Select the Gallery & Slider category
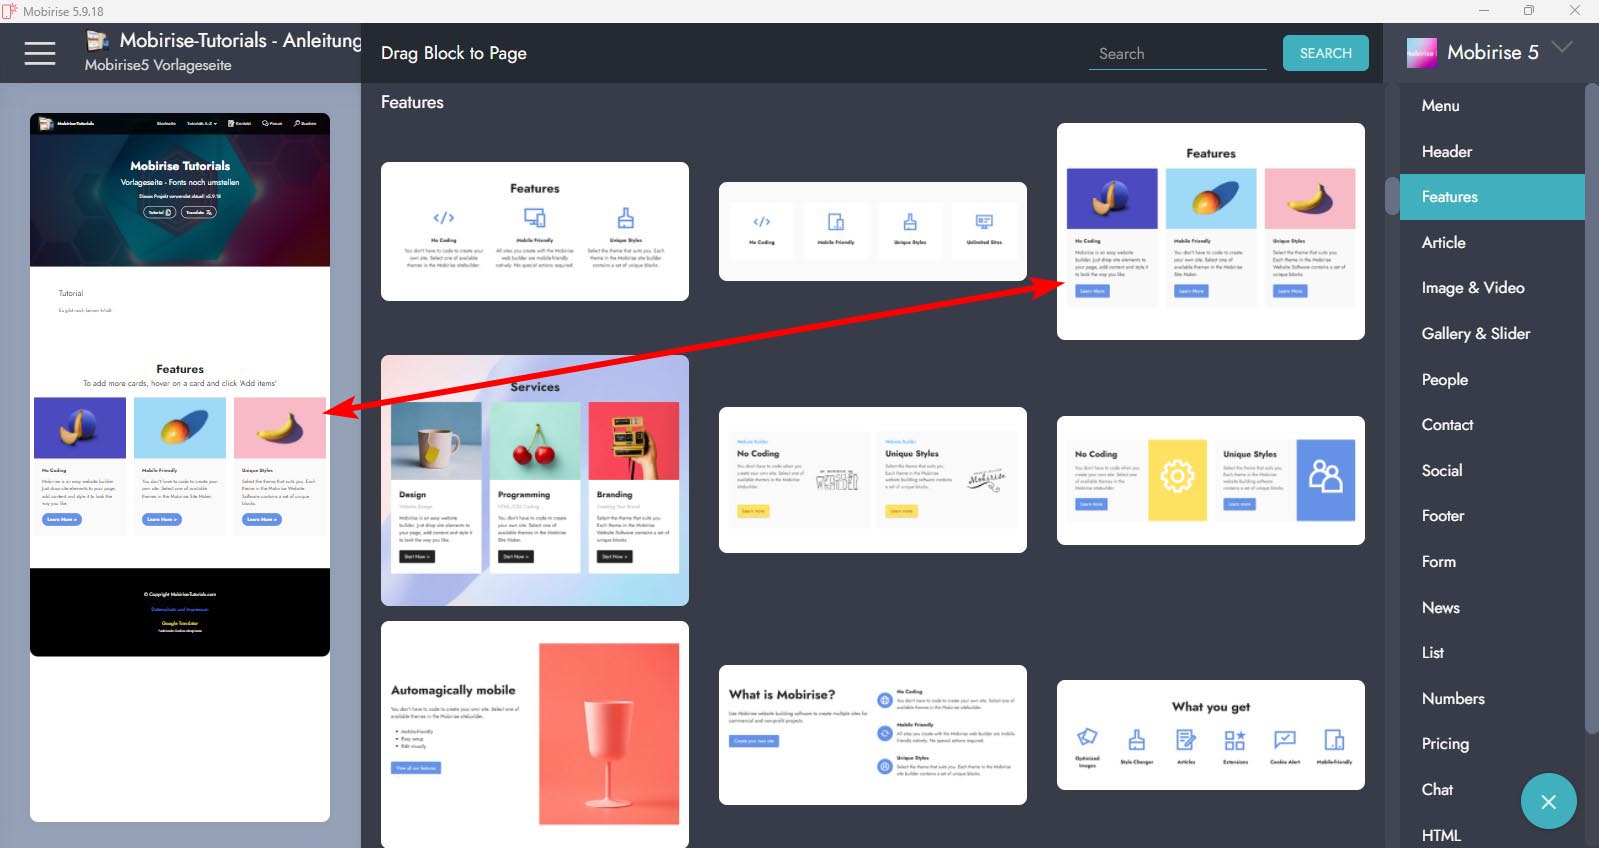Screen dimensions: 1599x848 1475,334
